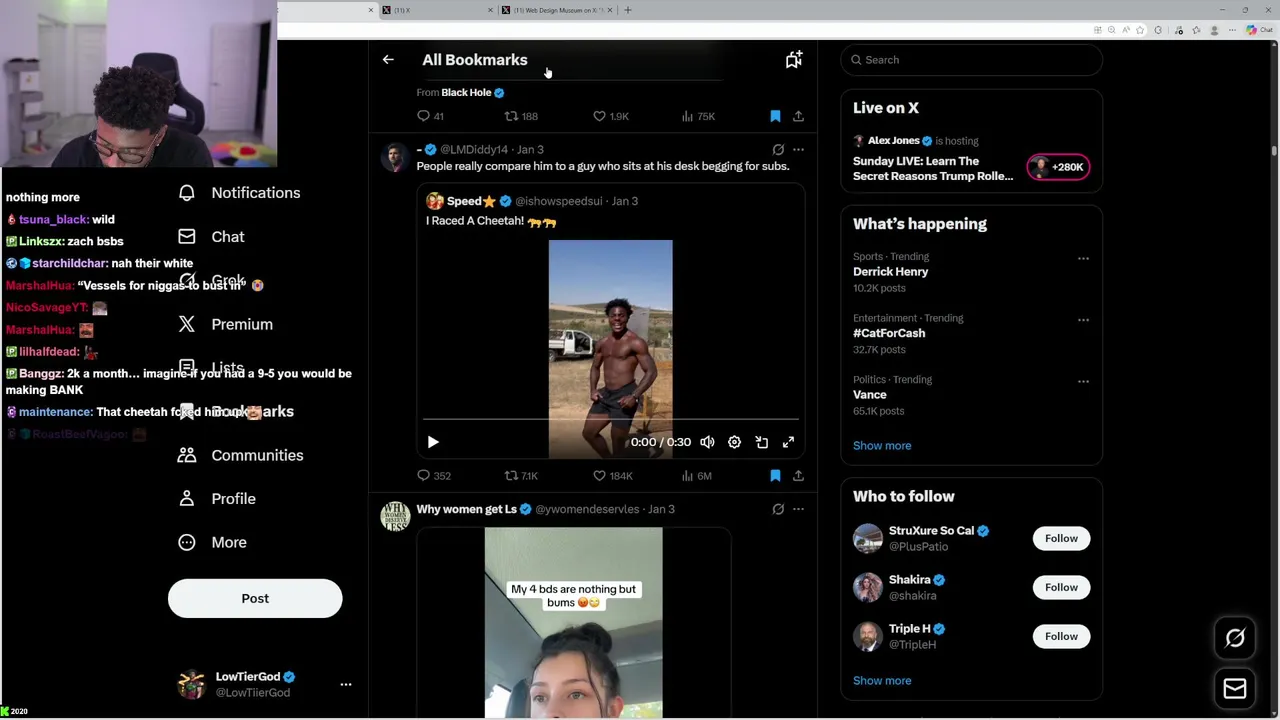Repost the Black Hole post (188)

(x=521, y=116)
